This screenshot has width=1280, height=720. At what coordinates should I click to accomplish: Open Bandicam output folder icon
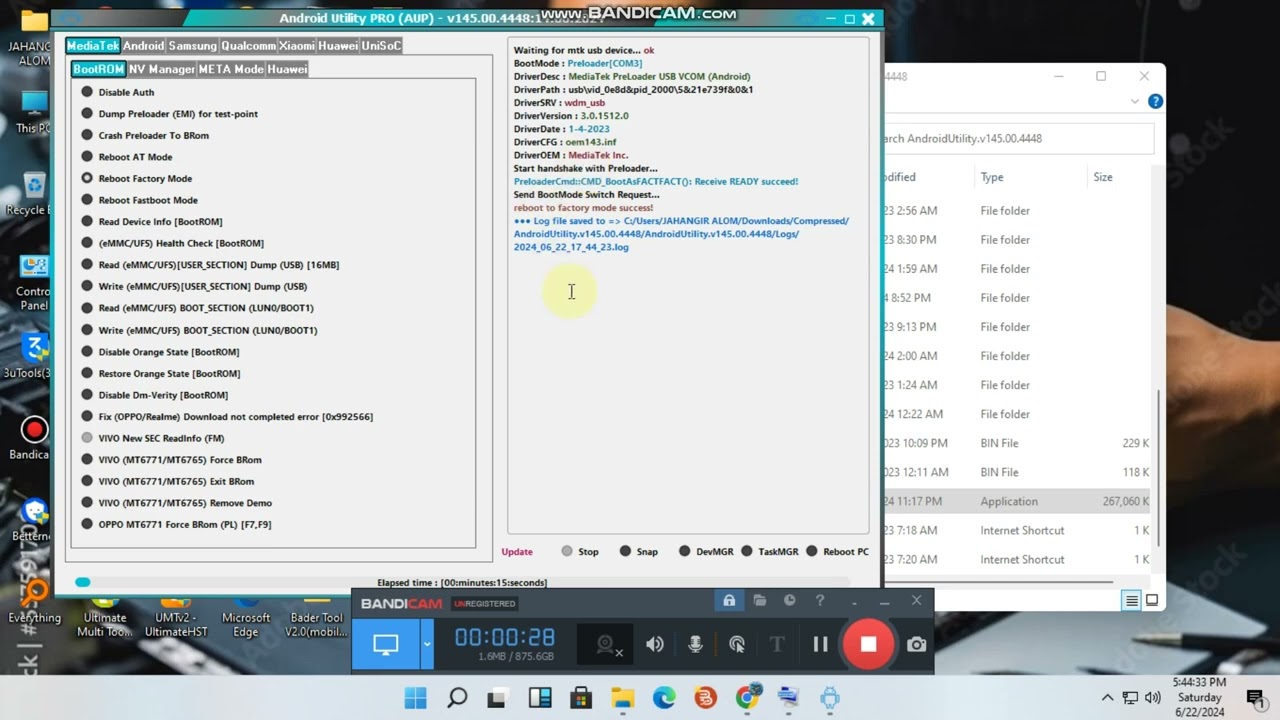[760, 601]
